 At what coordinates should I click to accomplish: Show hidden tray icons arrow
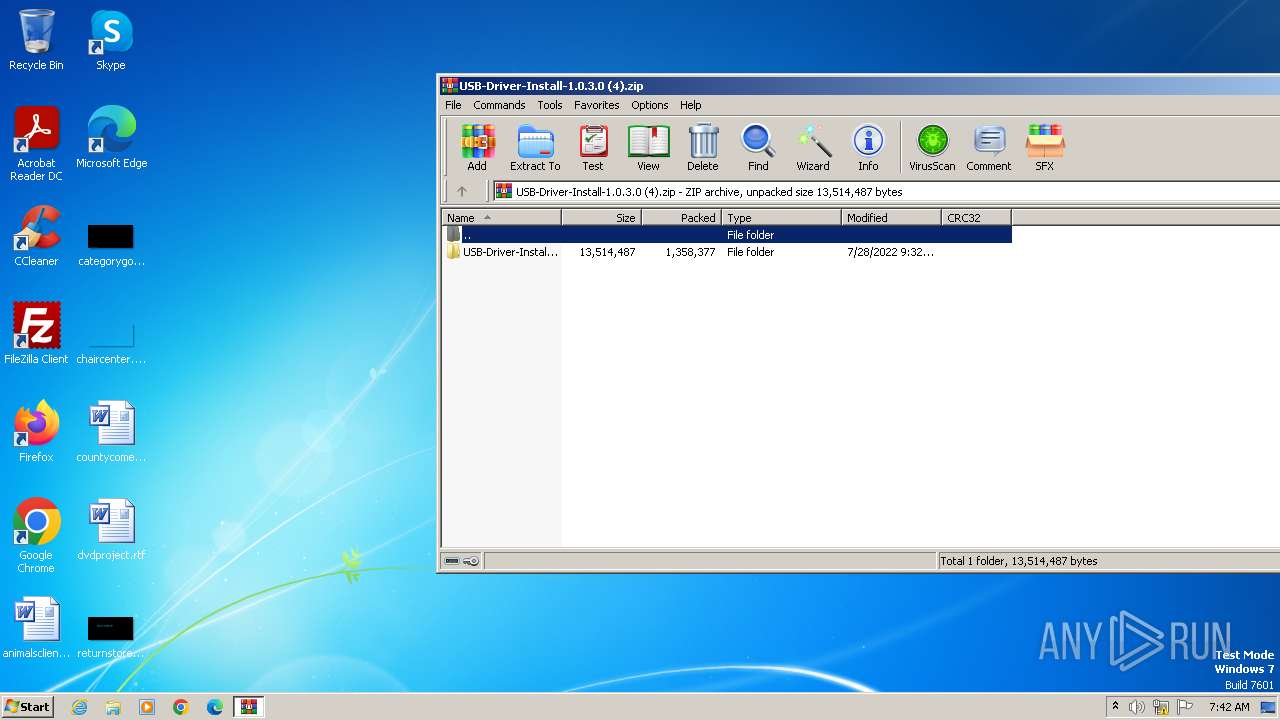[1115, 707]
